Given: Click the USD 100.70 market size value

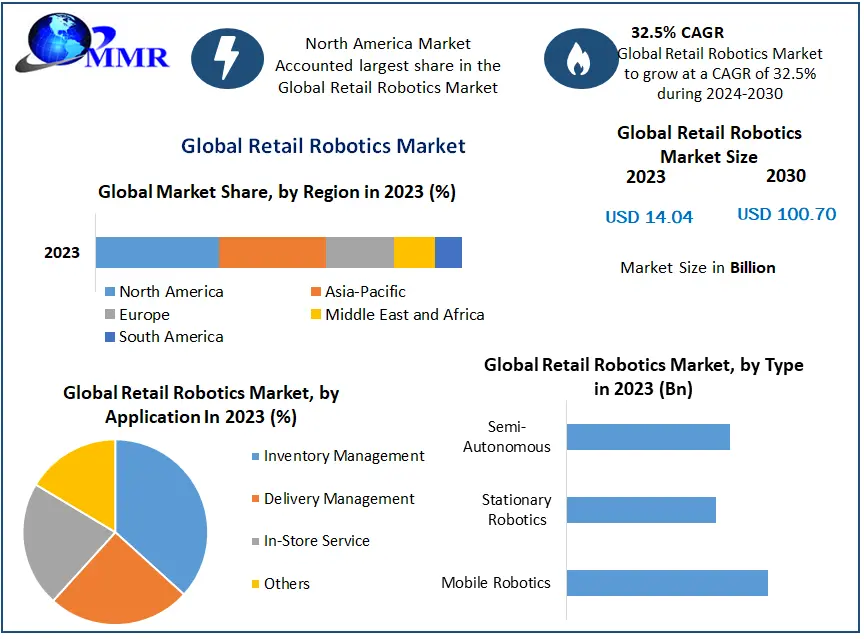Looking at the screenshot, I should tap(786, 214).
